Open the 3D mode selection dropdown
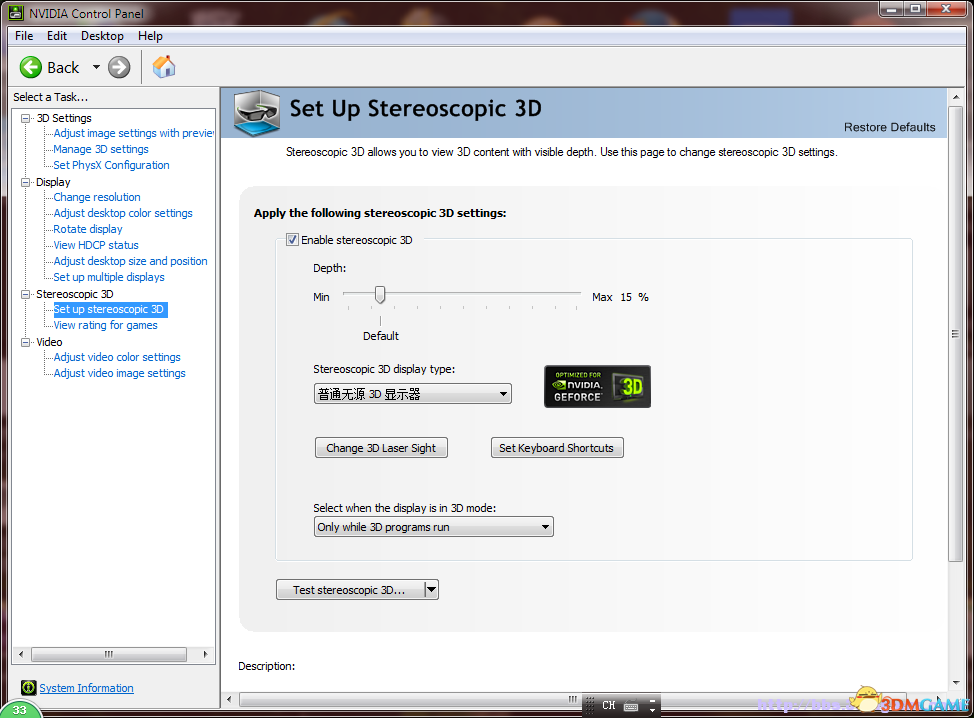 [x=434, y=527]
